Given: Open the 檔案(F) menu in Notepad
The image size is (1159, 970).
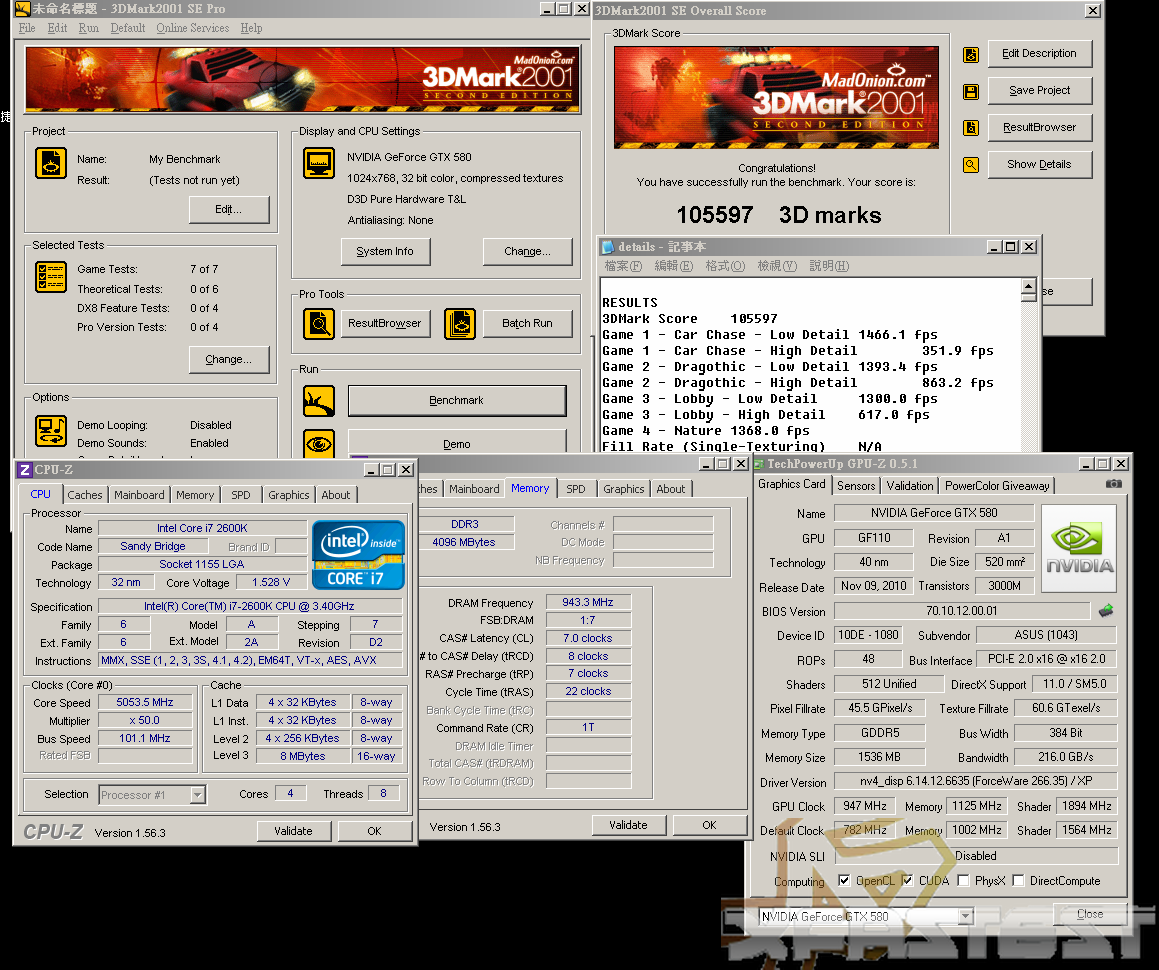Looking at the screenshot, I should click(623, 266).
